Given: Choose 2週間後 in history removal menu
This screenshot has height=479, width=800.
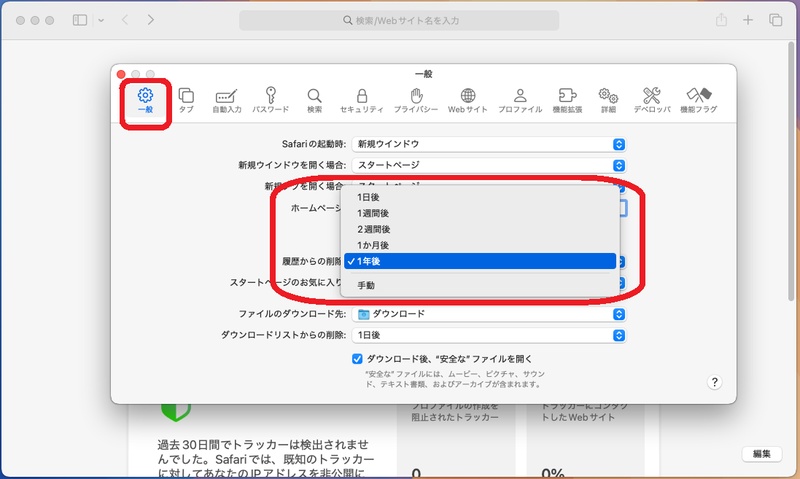Looking at the screenshot, I should click(x=480, y=229).
